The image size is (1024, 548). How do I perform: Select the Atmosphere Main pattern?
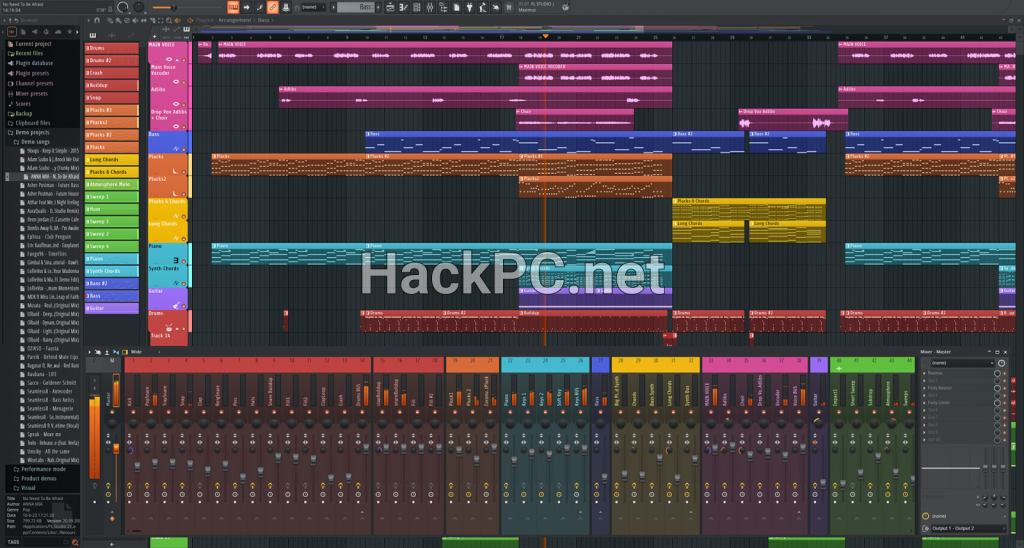(x=110, y=184)
